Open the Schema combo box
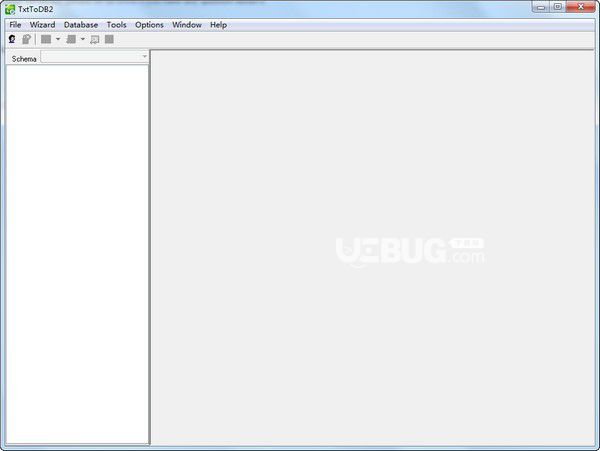600x451 pixels. [x=95, y=57]
